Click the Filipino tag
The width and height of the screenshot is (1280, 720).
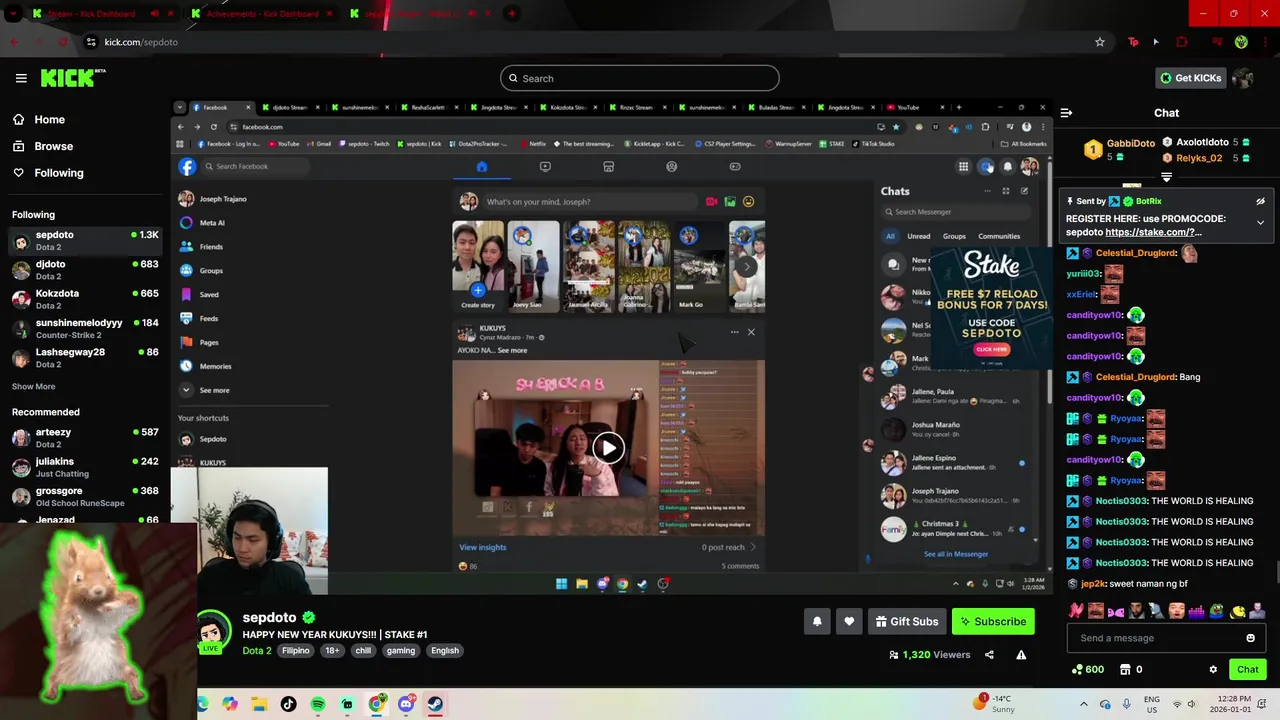click(296, 650)
